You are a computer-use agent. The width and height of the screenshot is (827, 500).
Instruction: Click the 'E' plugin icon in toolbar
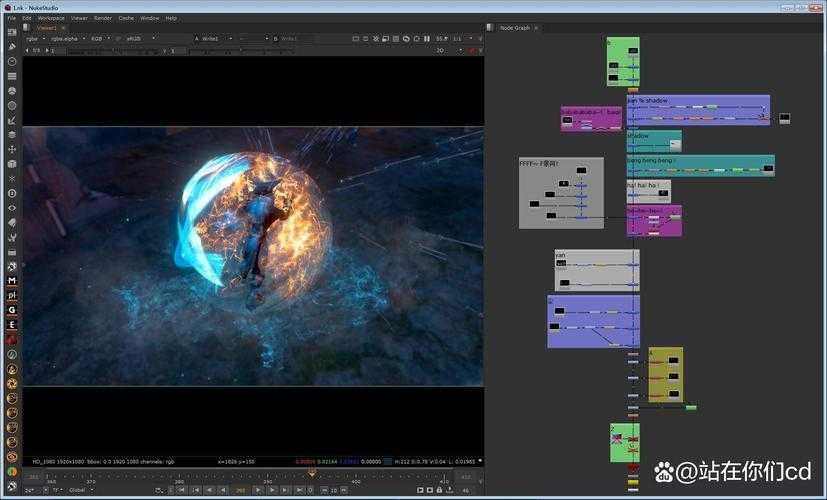pyautogui.click(x=12, y=325)
